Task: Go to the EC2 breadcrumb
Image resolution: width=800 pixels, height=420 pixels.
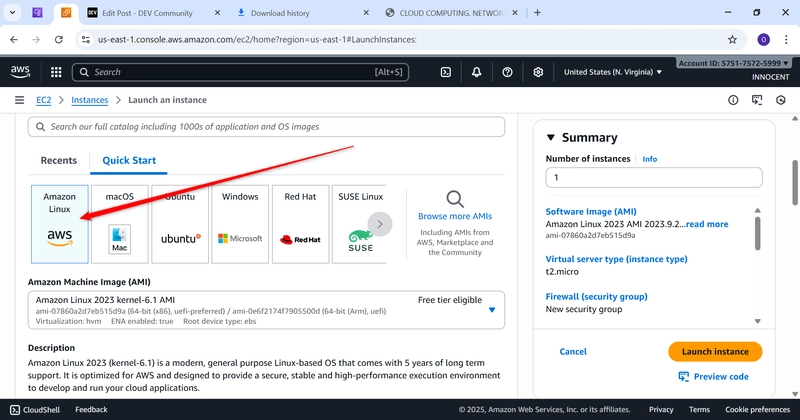Action: pyautogui.click(x=44, y=100)
